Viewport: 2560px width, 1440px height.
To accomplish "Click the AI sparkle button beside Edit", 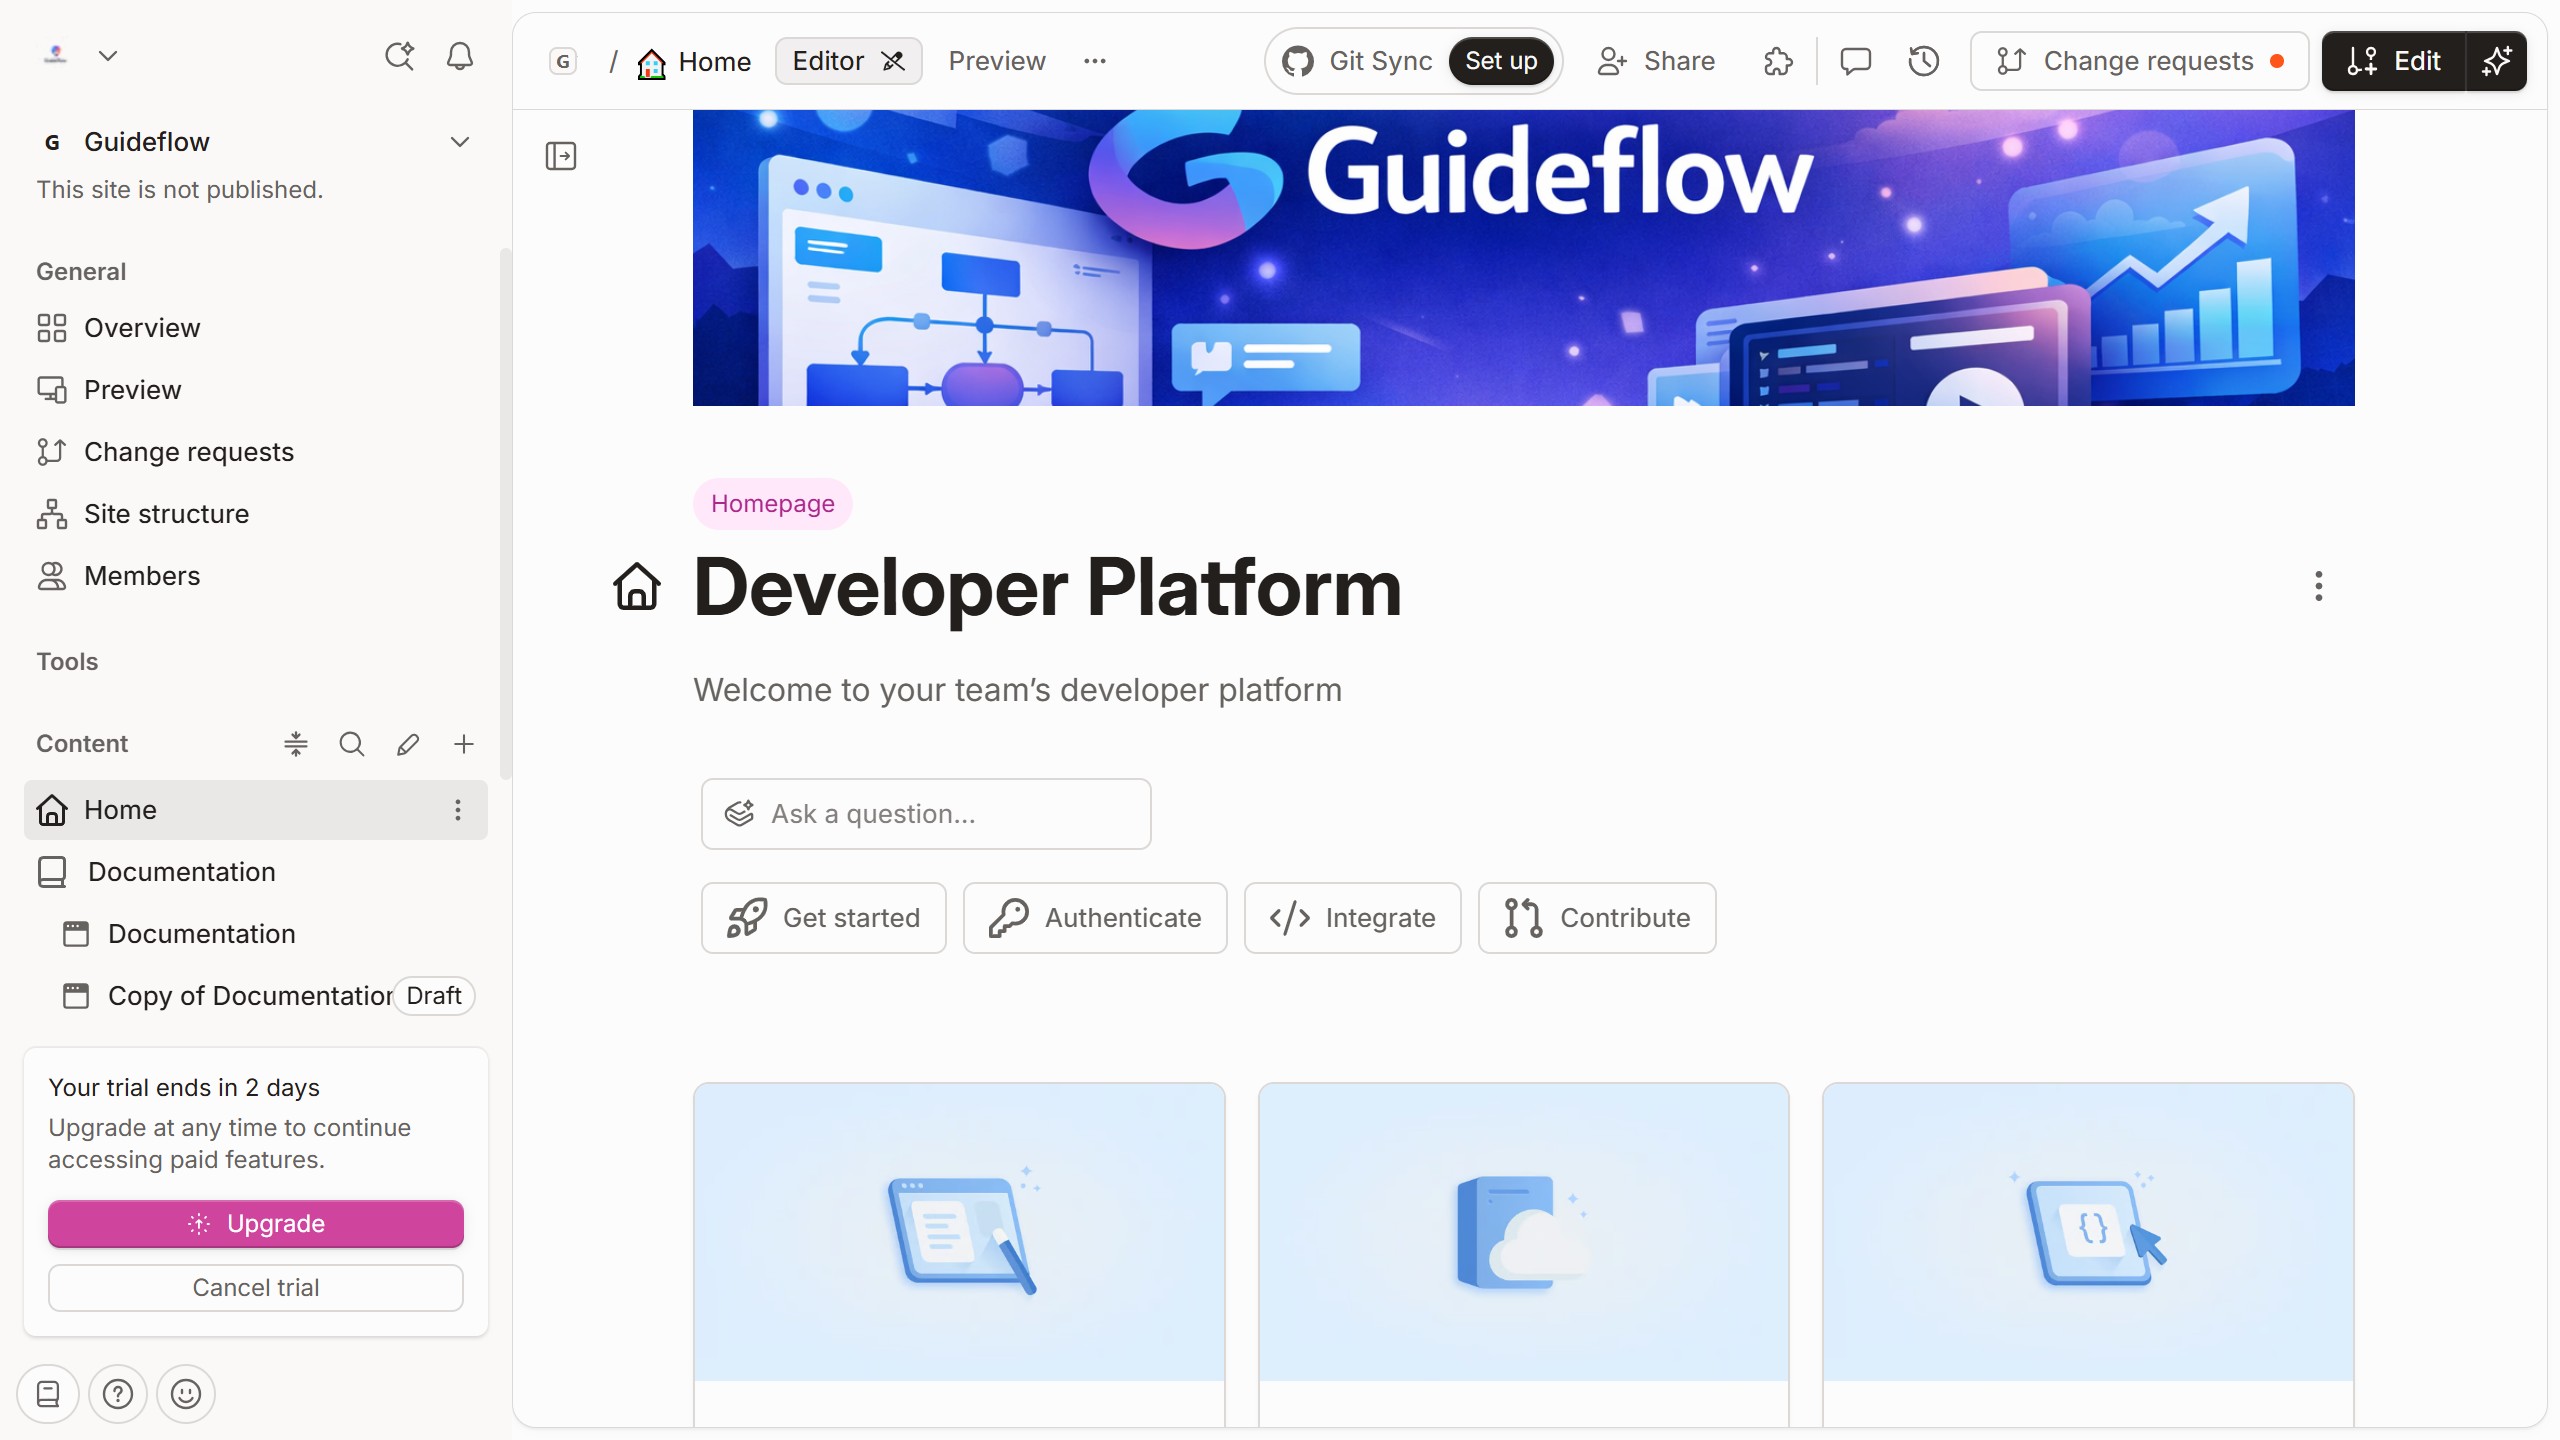I will click(2498, 61).
